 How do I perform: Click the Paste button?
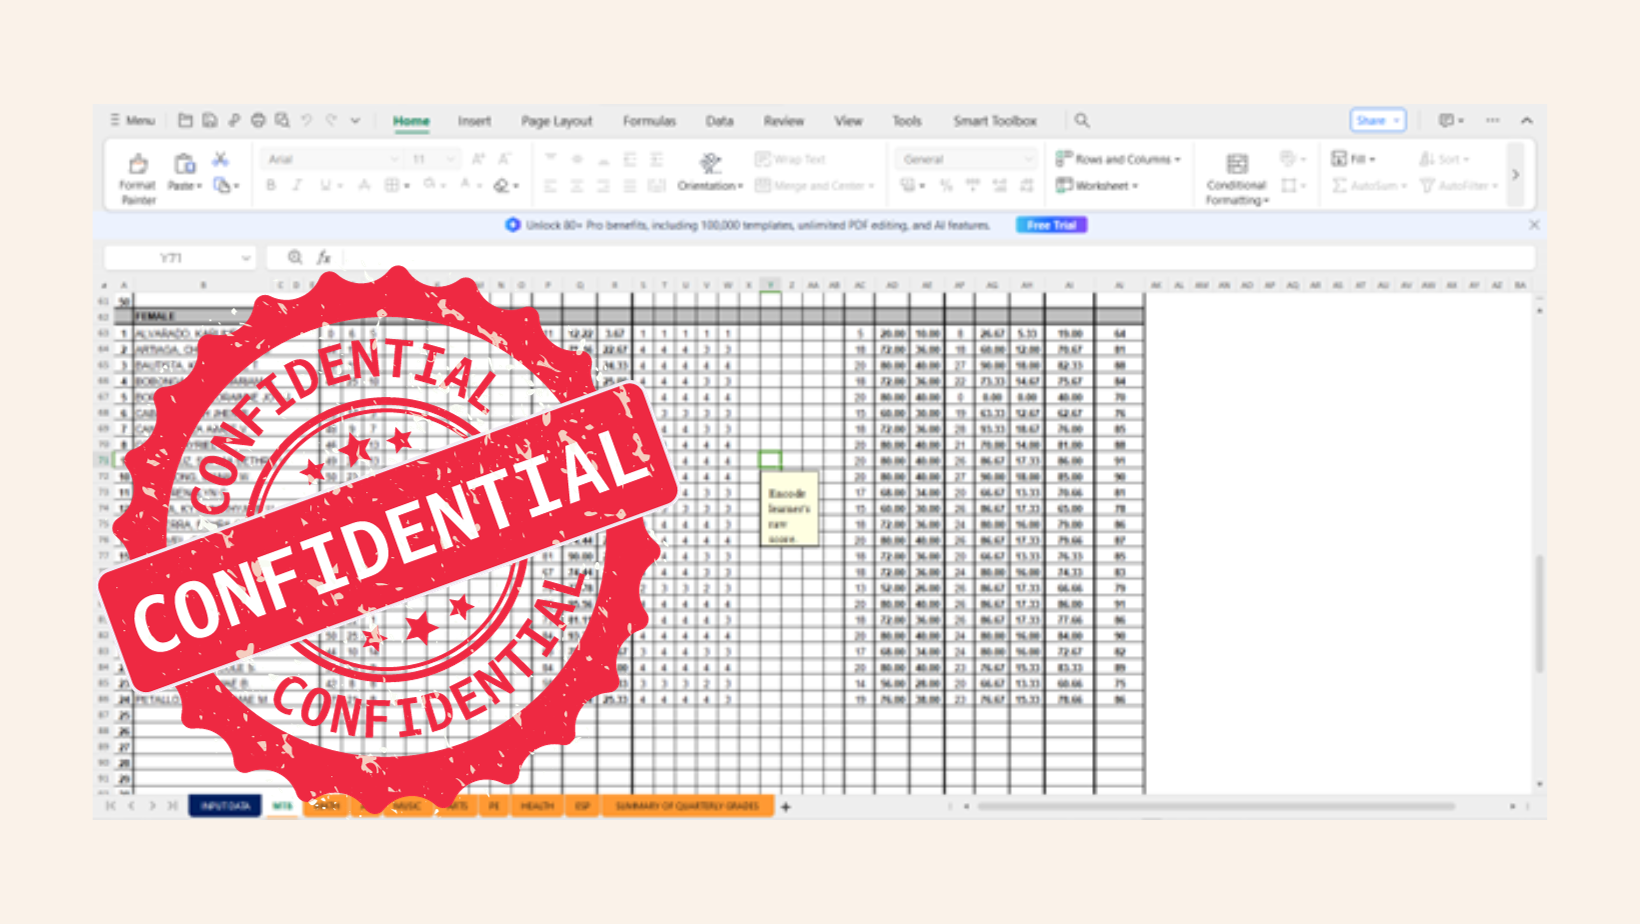pyautogui.click(x=184, y=171)
